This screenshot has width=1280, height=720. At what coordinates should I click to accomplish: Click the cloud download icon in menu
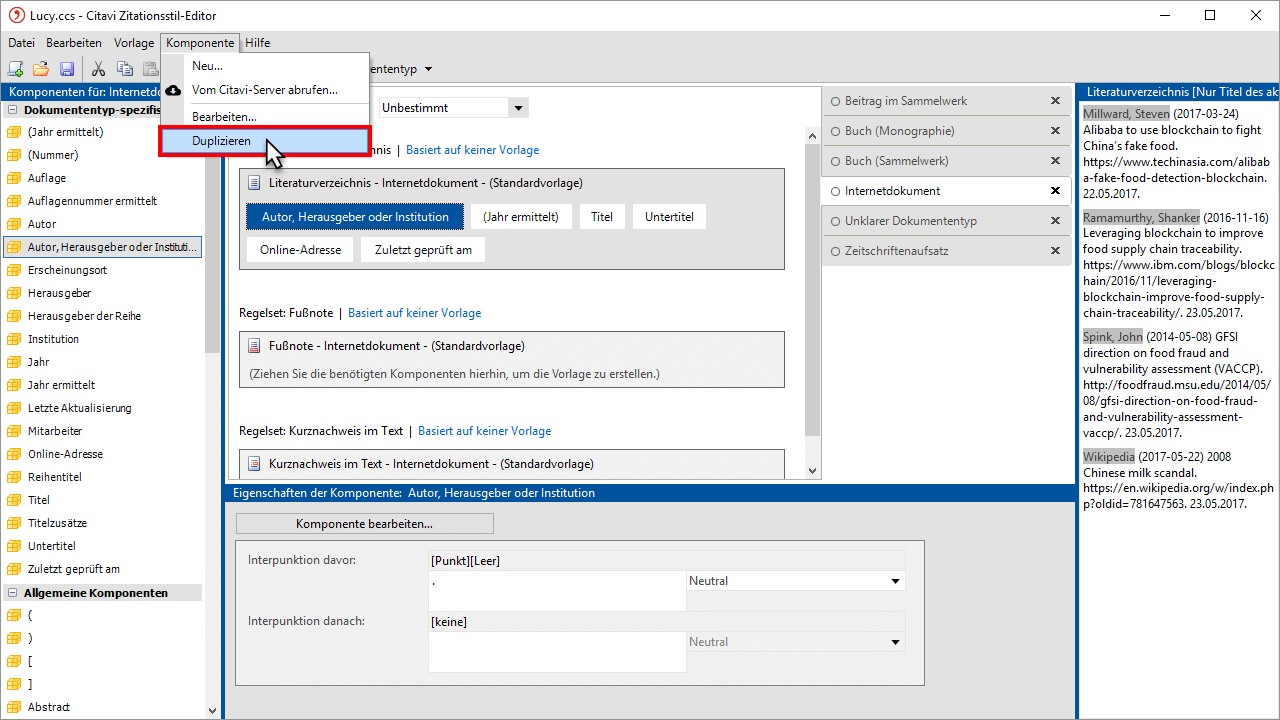(174, 90)
